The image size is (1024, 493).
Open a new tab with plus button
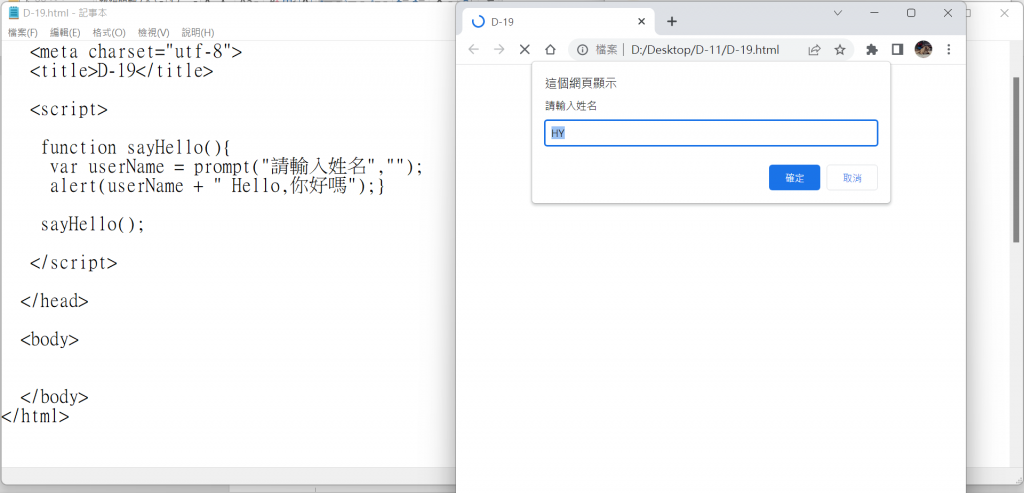(x=672, y=22)
